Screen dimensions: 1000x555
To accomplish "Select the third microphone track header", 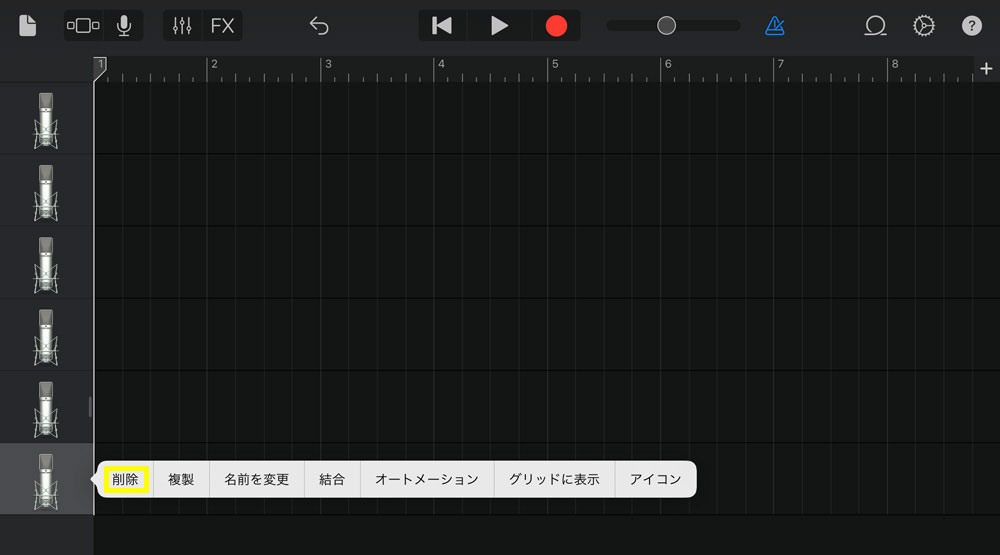I will click(46, 263).
